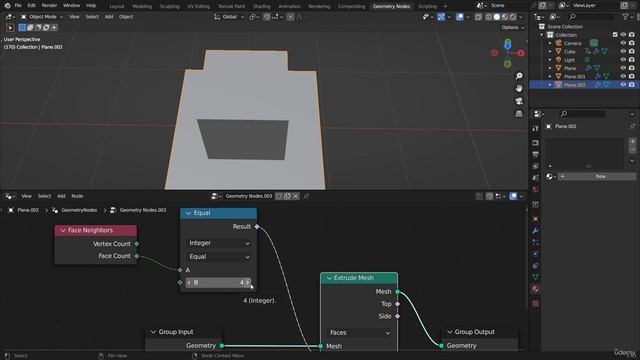
Task: Open the Particles properties tab icon
Action: tap(536, 242)
